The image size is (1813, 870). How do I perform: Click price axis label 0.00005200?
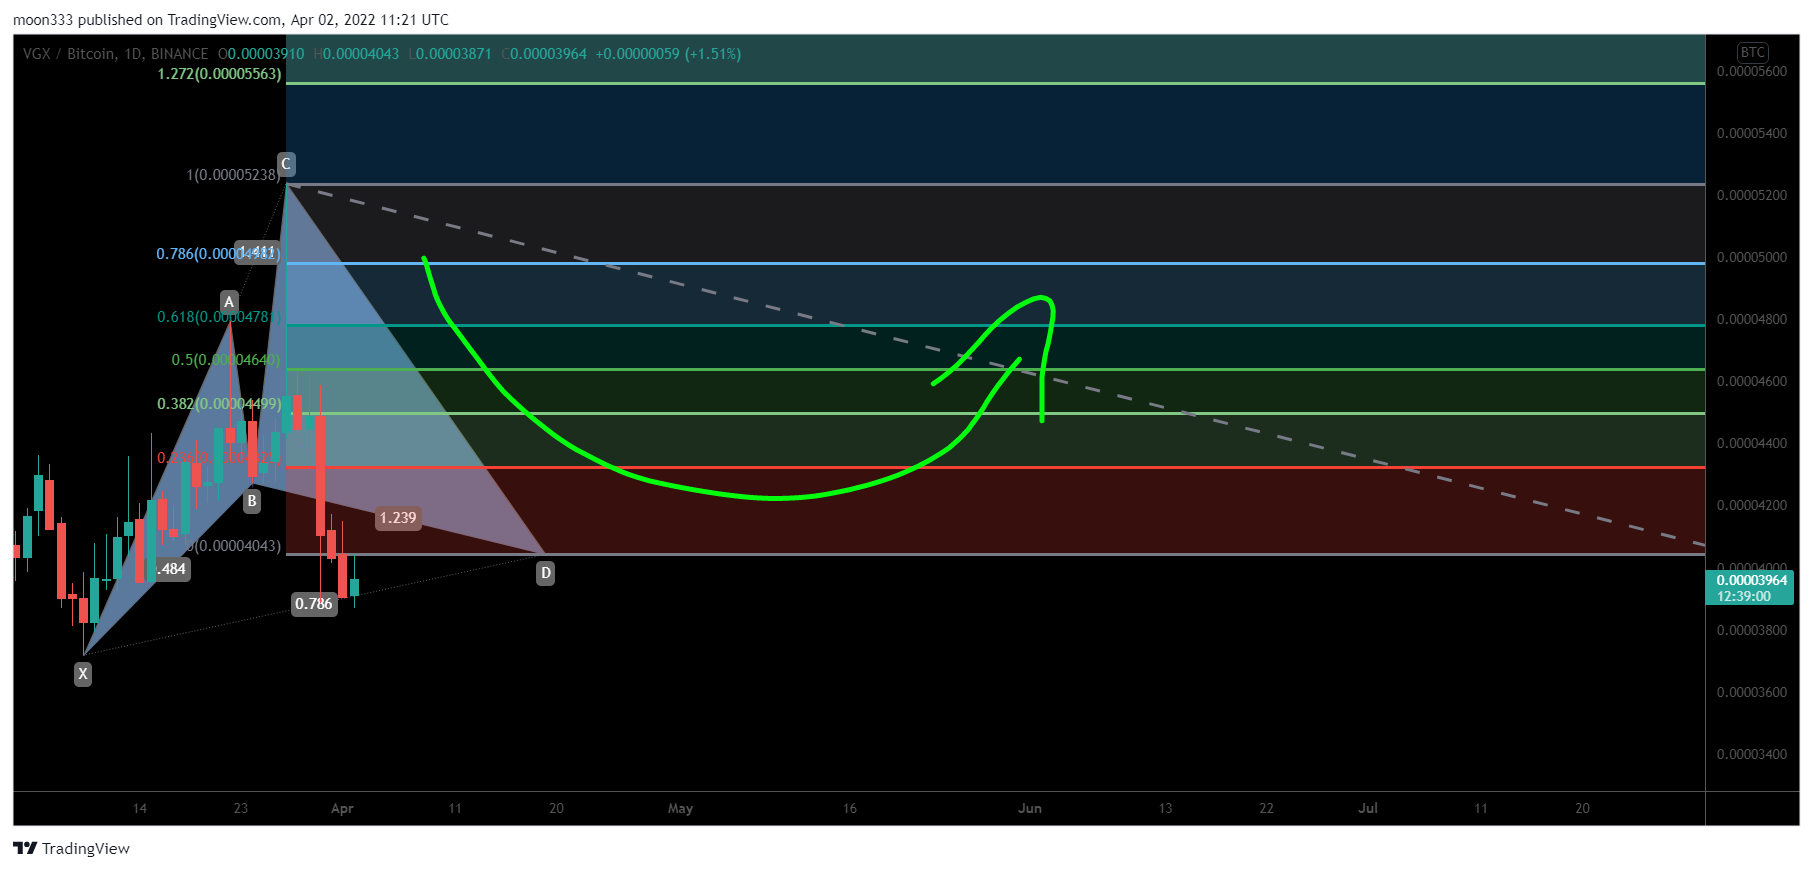pyautogui.click(x=1751, y=196)
